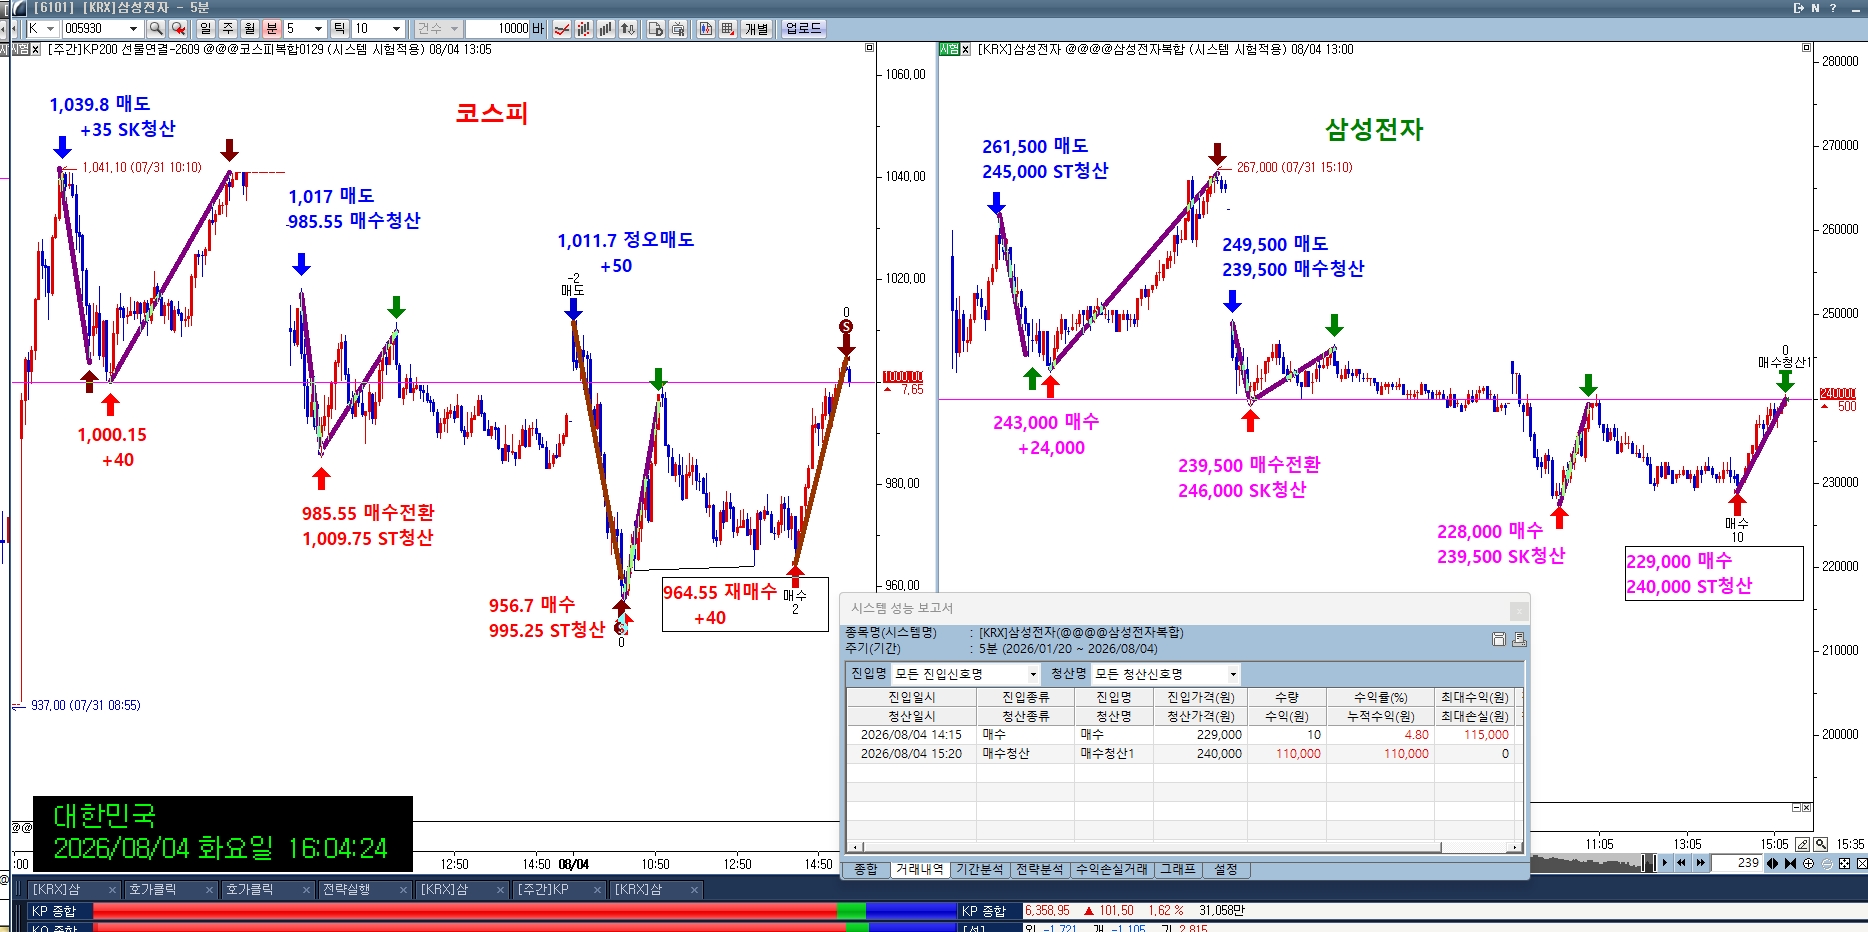Click the 229,000 entry price cell
This screenshot has width=1868, height=932.
[1200, 735]
